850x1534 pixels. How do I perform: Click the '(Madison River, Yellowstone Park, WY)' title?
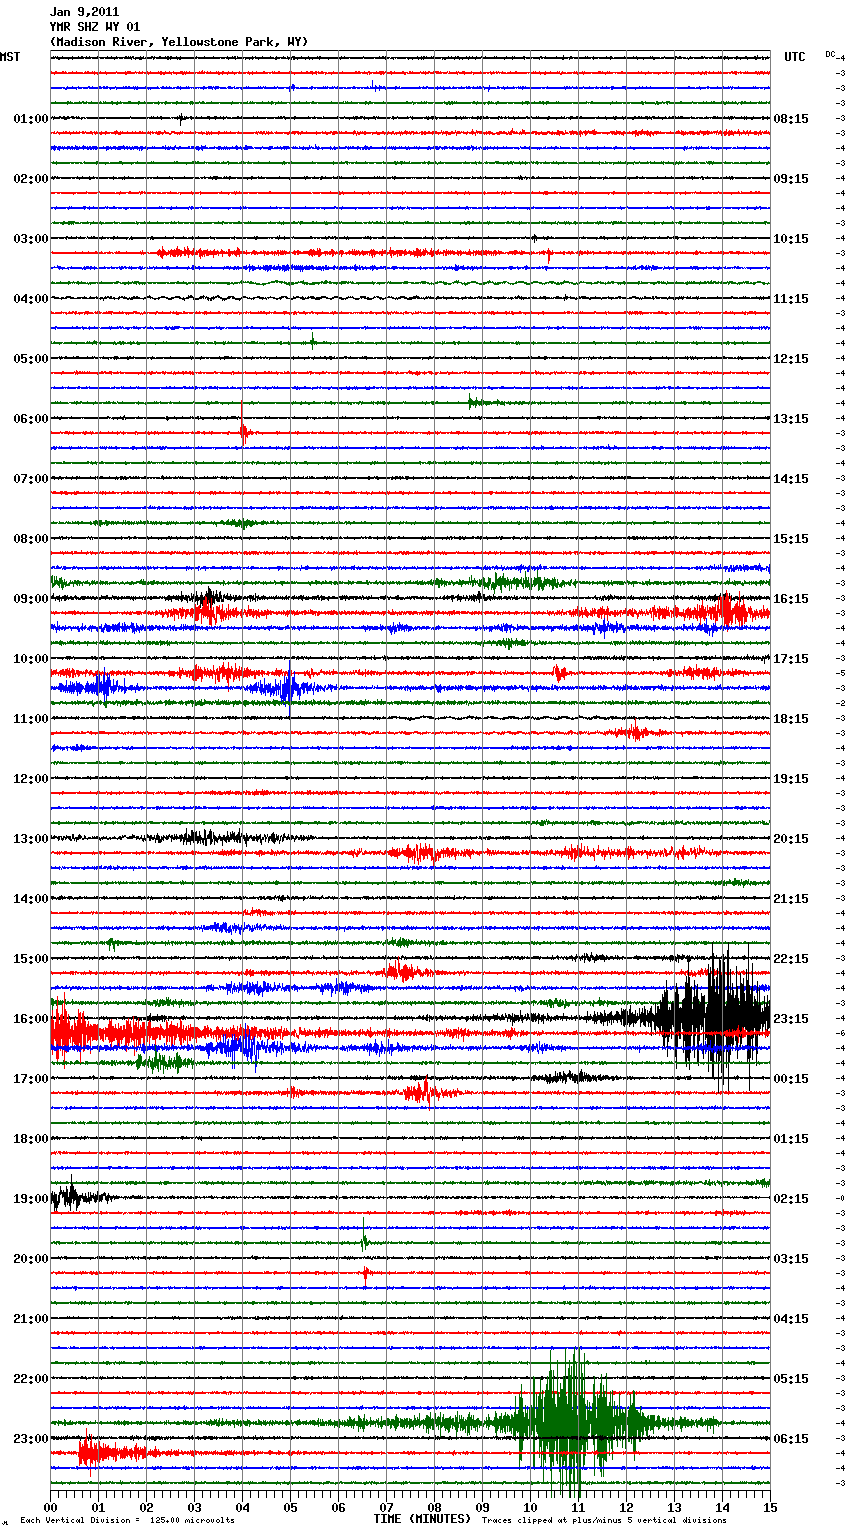[x=179, y=42]
